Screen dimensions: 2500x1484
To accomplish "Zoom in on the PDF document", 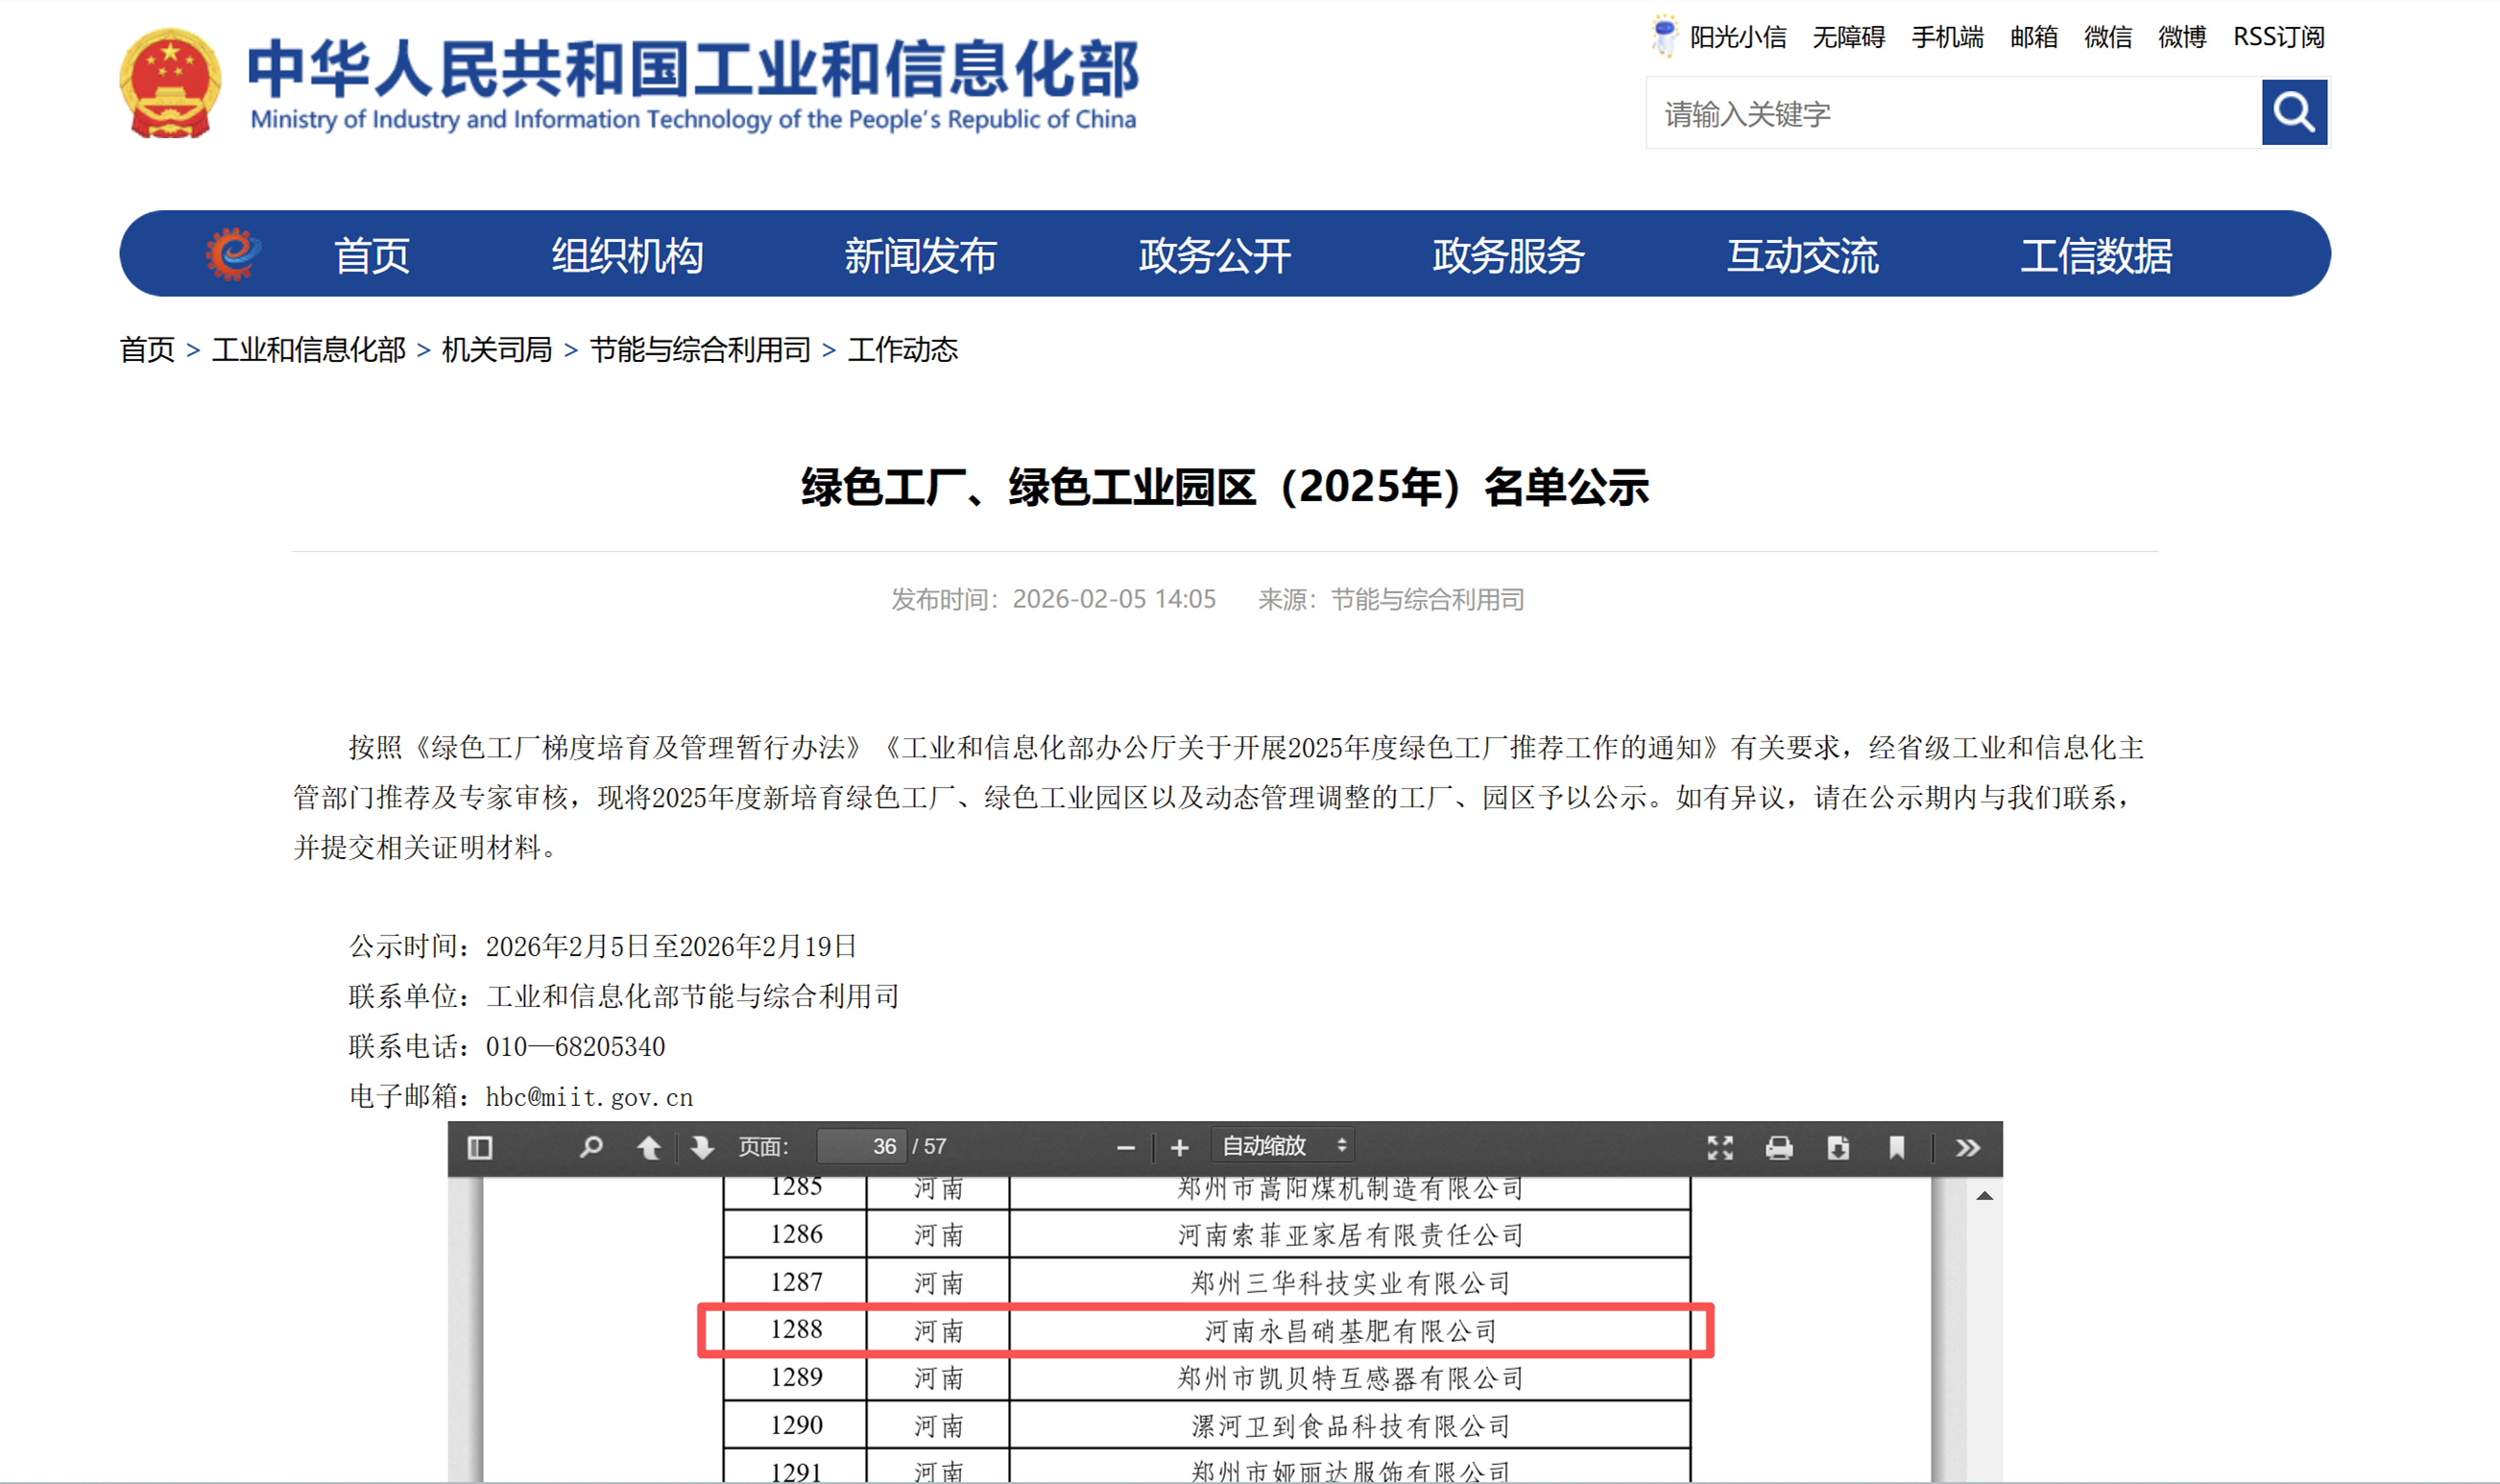I will click(1181, 1147).
